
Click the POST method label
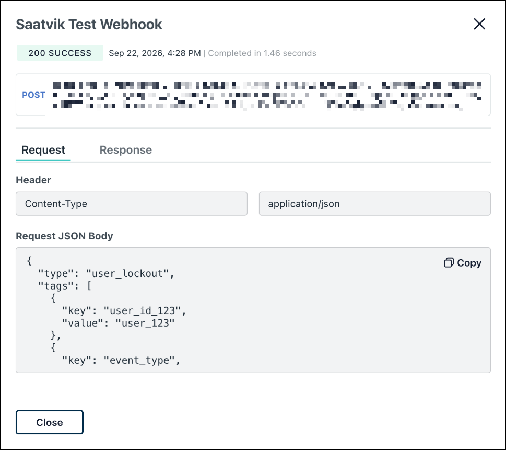click(33, 95)
